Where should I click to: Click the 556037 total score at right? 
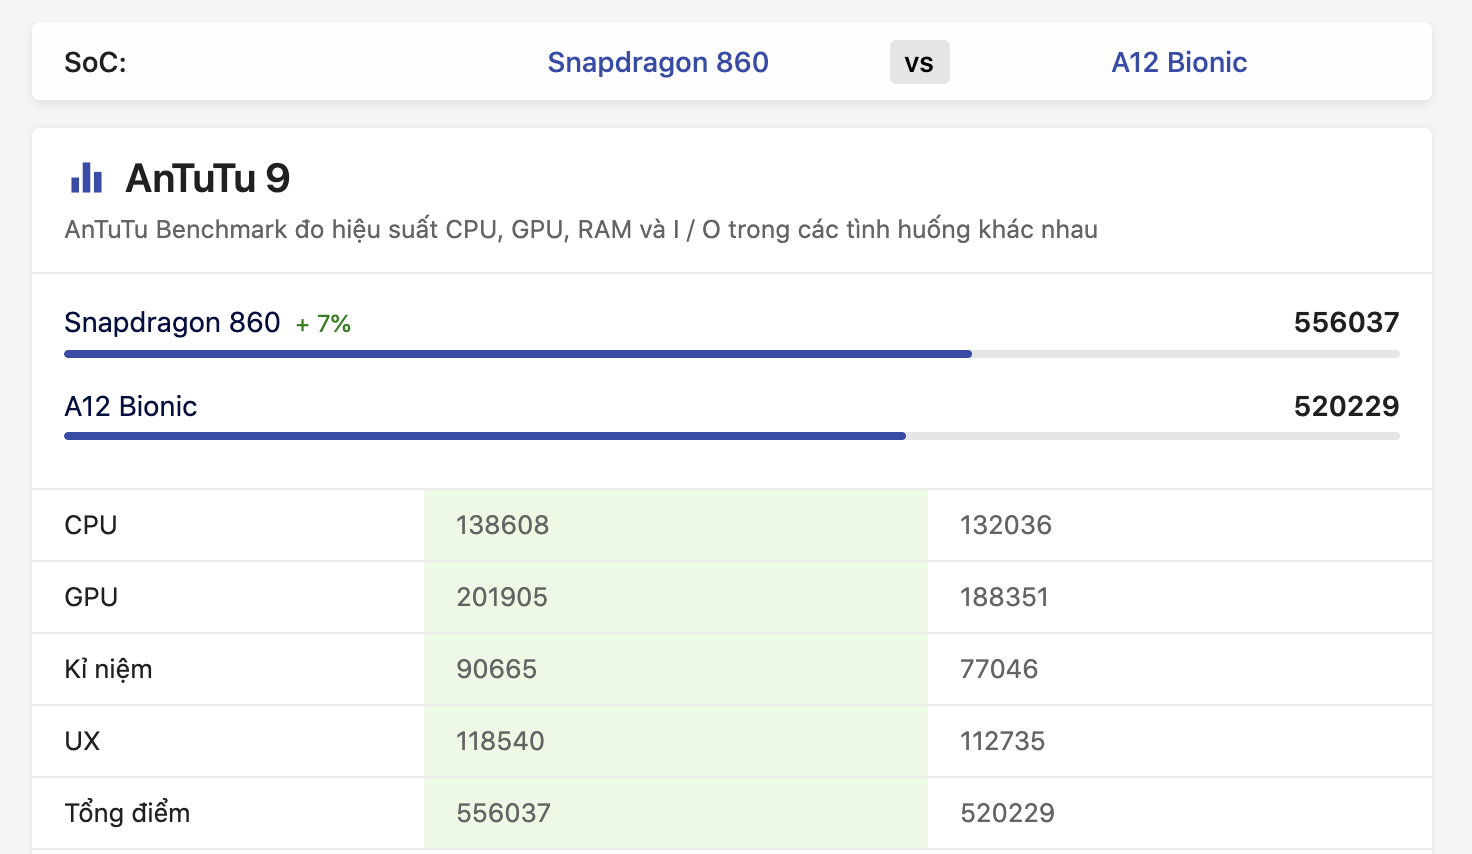(1346, 322)
